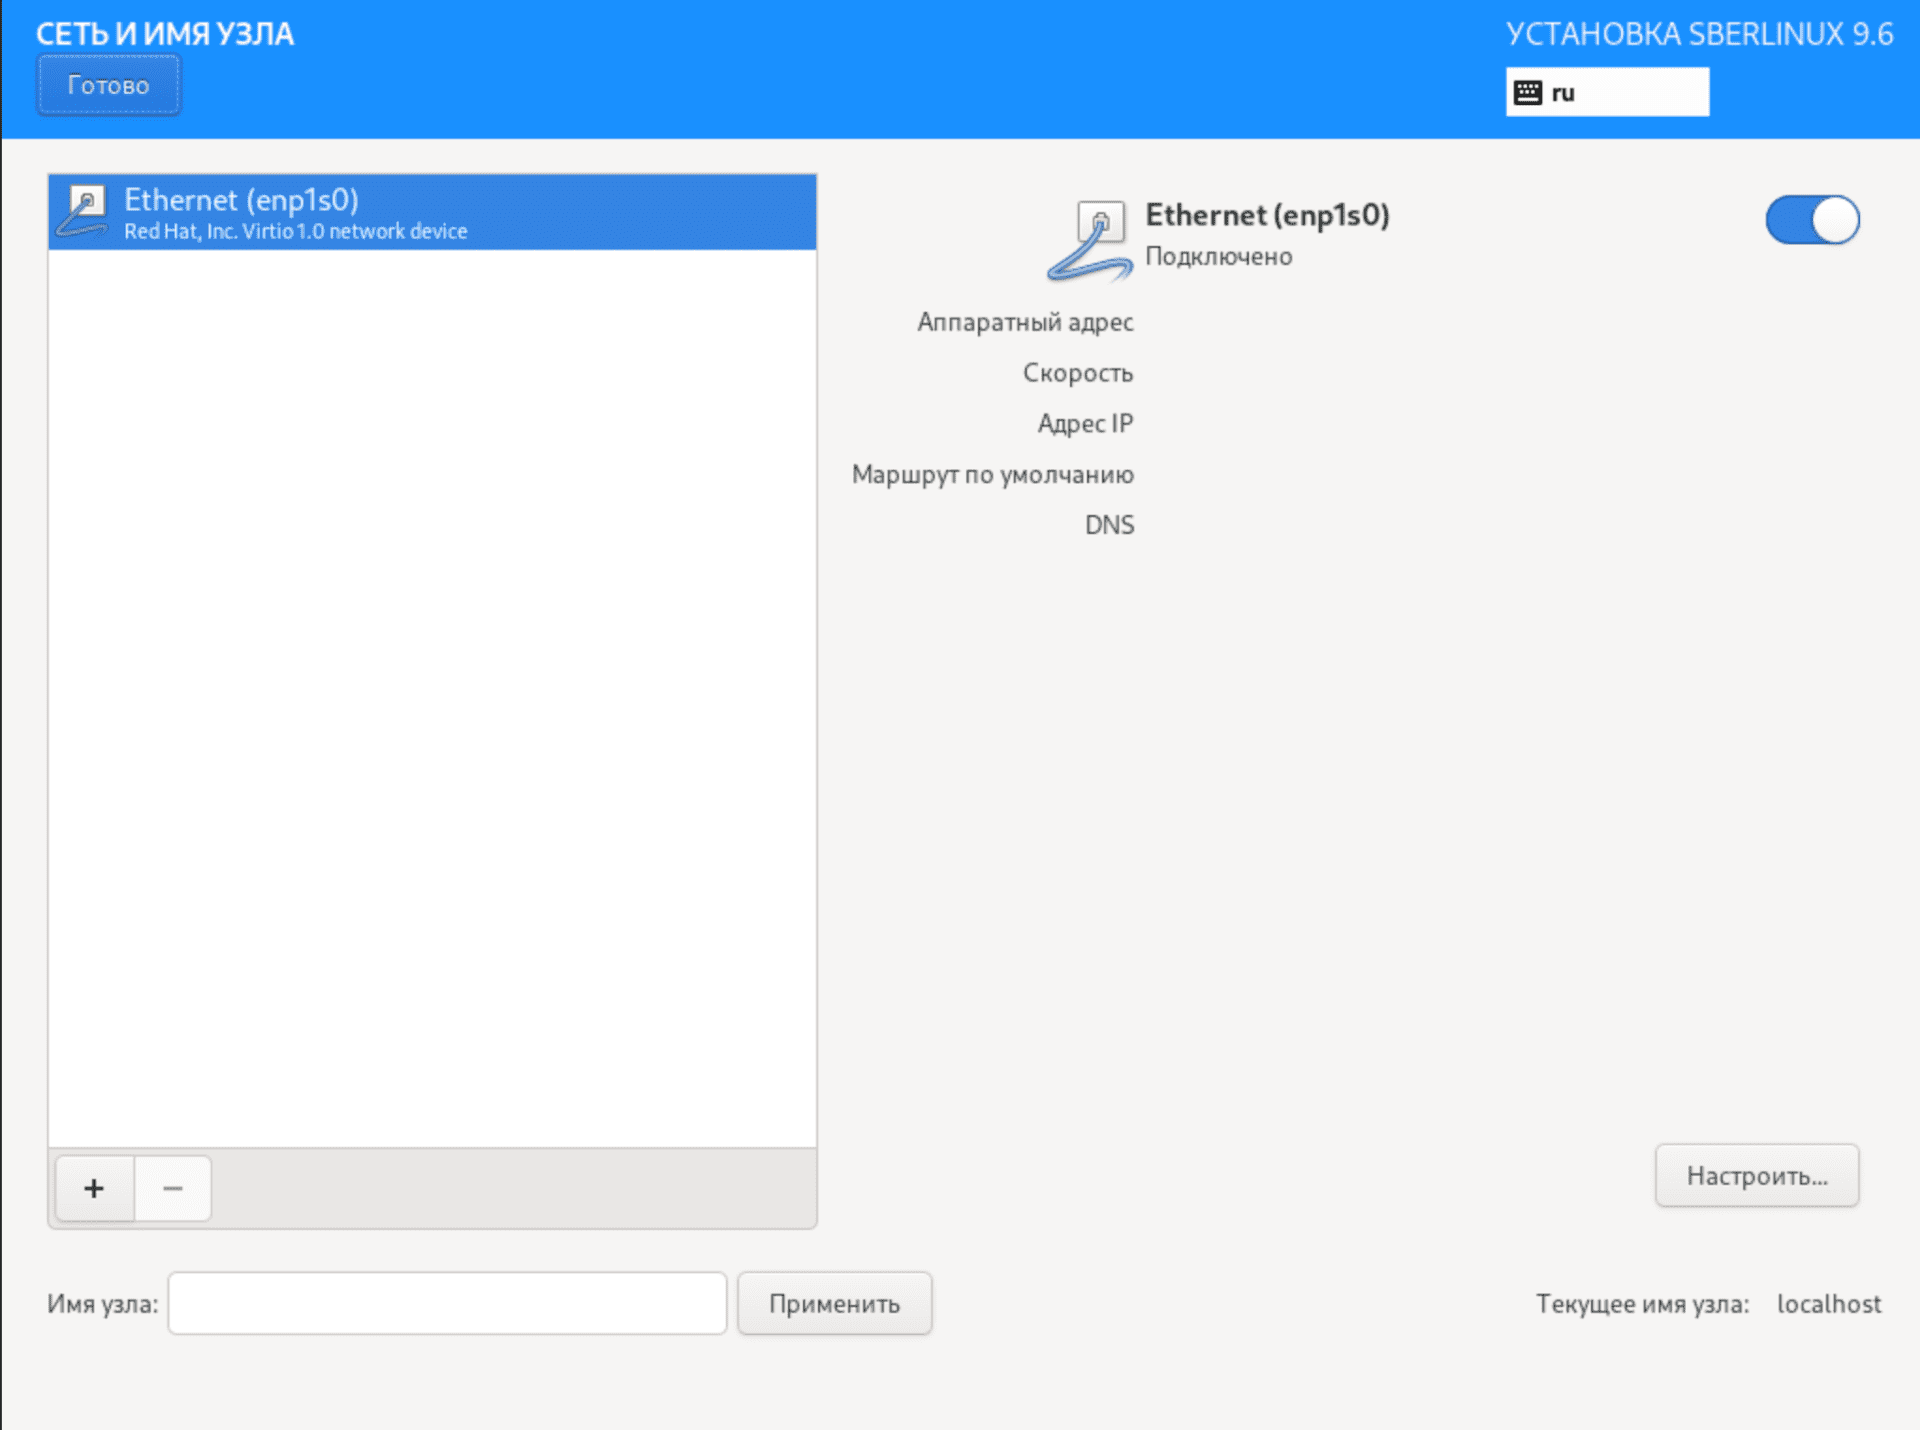The height and width of the screenshot is (1430, 1920).
Task: Toggle the Ethernet (enp1s0) connection switch
Action: pos(1812,220)
